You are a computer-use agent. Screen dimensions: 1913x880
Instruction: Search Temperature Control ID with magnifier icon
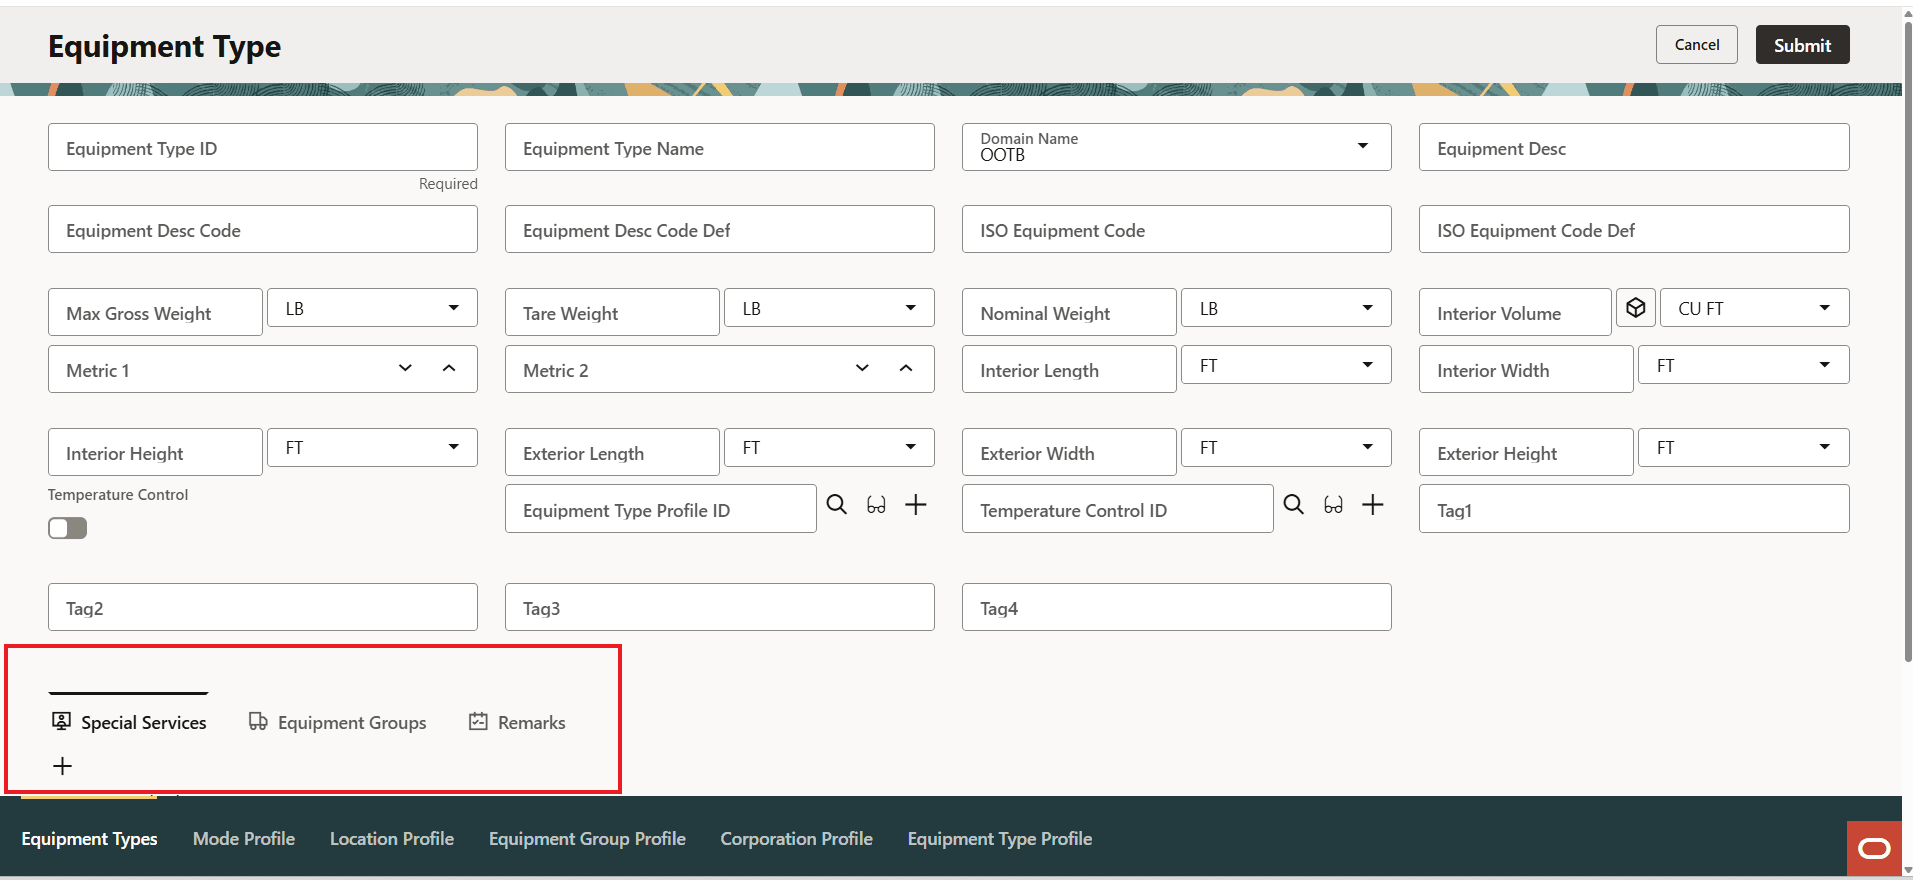pos(1294,505)
